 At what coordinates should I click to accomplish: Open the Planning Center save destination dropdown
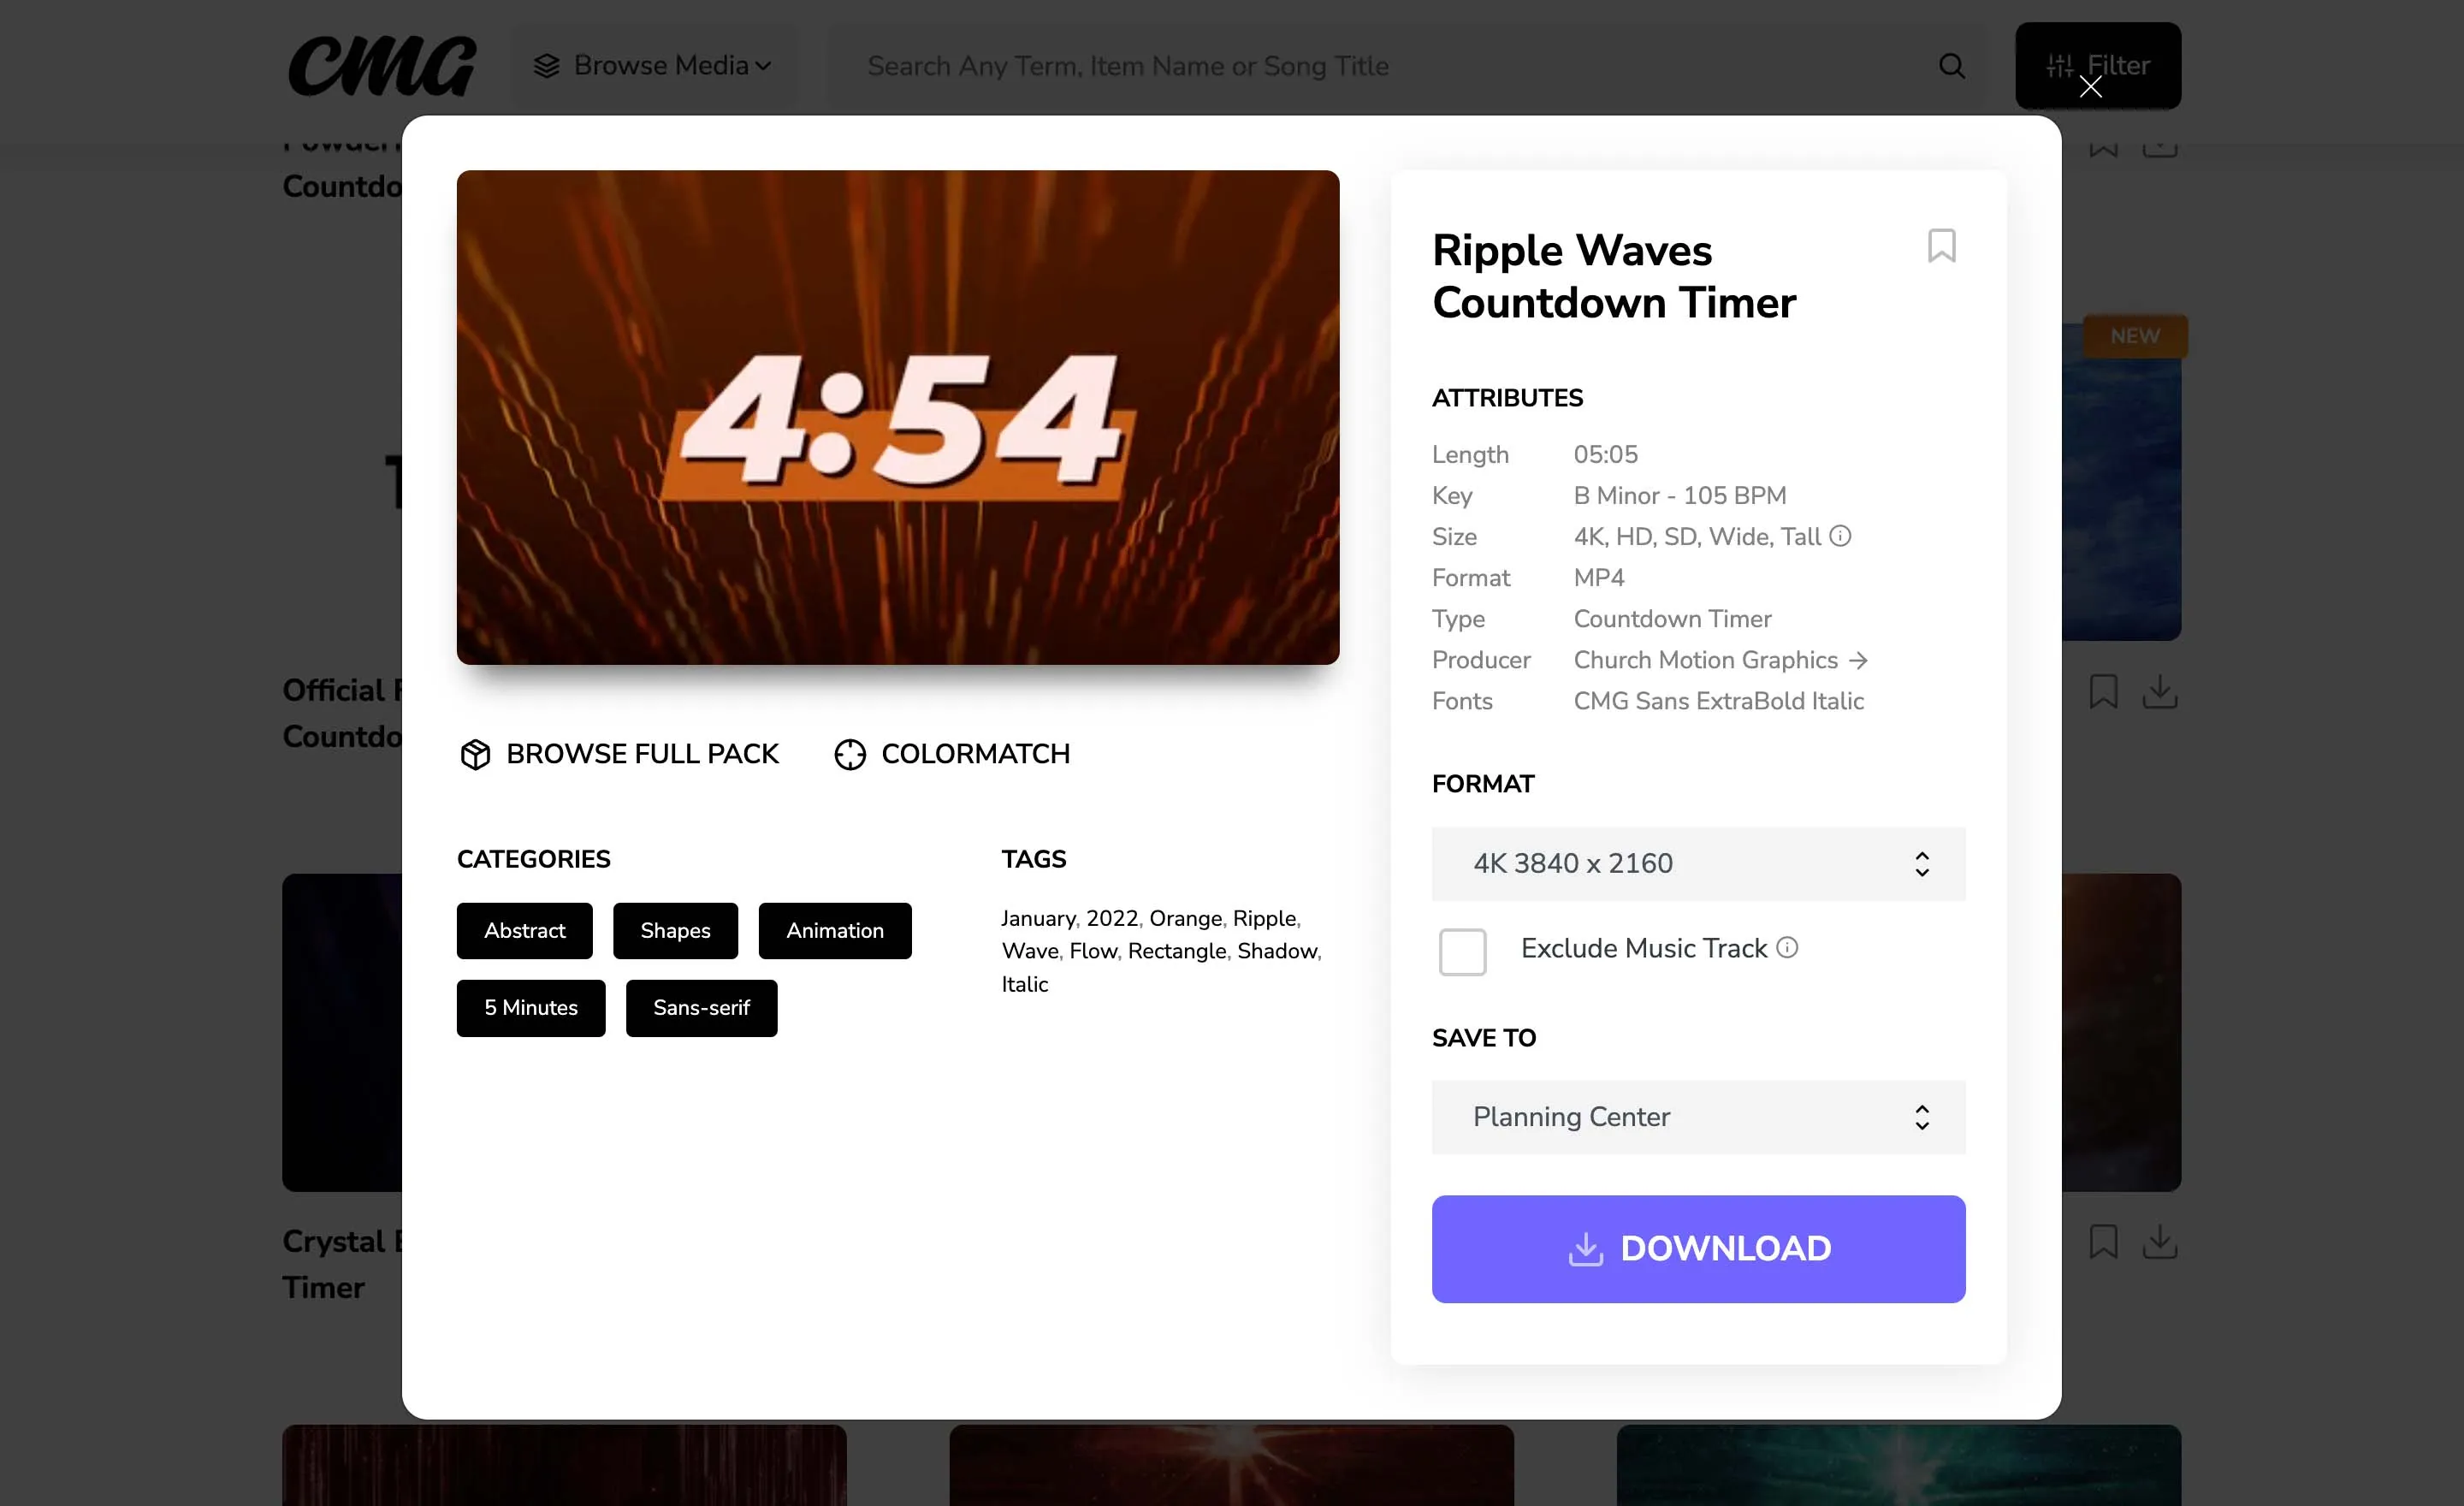tap(1698, 1117)
